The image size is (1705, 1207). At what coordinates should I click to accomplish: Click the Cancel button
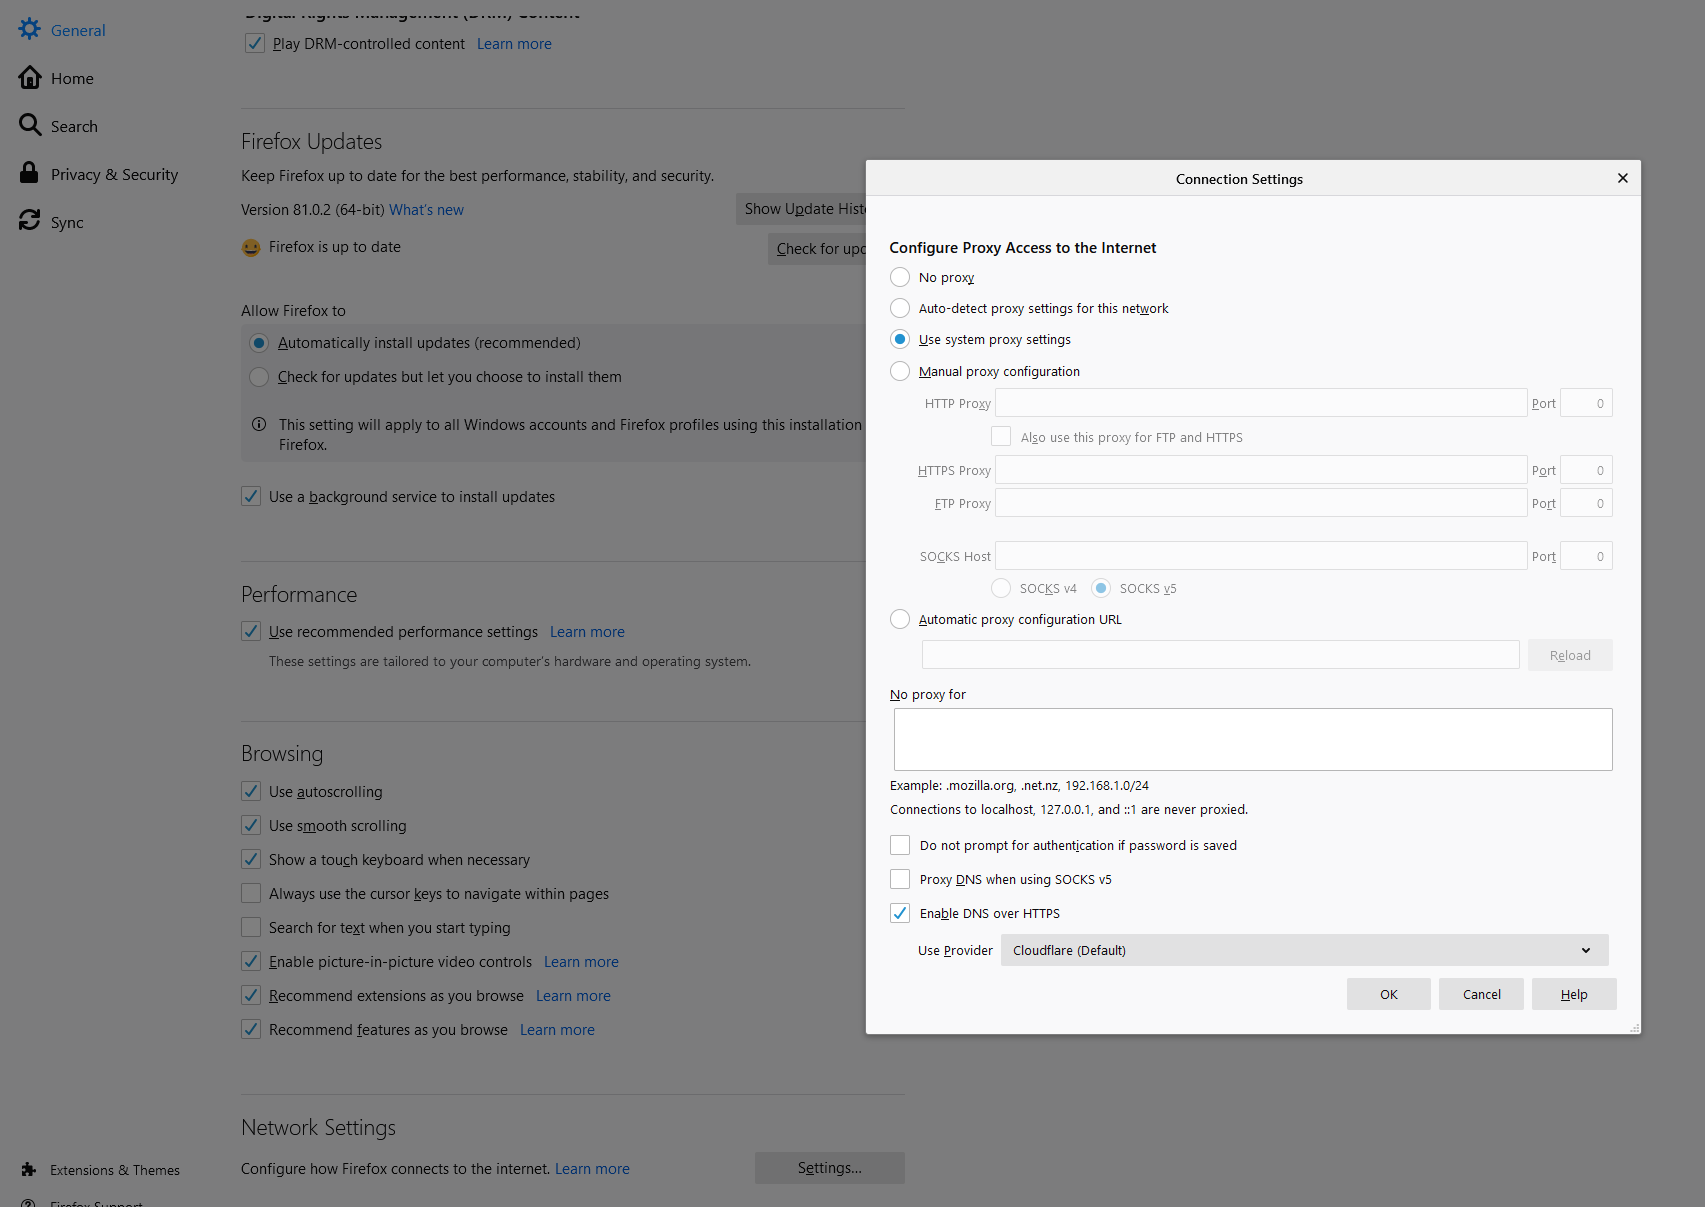coord(1481,994)
